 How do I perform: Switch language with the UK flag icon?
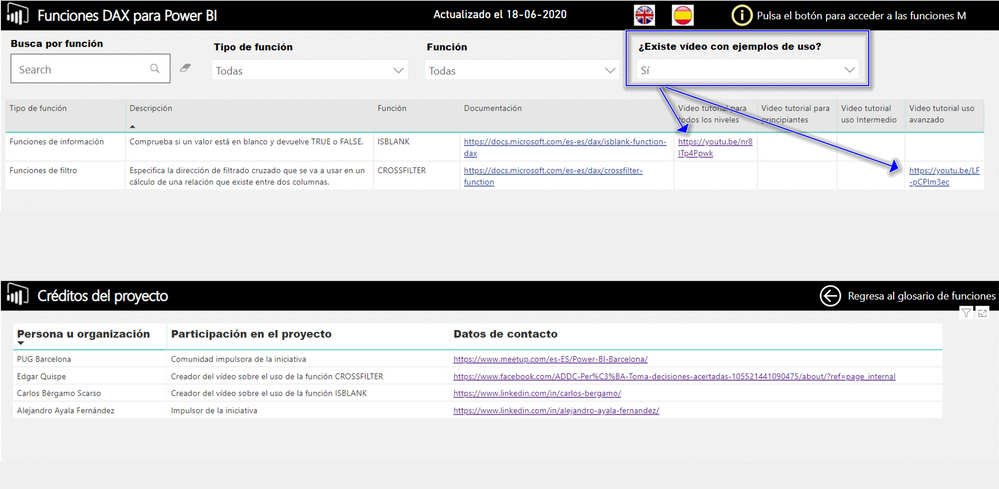pyautogui.click(x=645, y=15)
